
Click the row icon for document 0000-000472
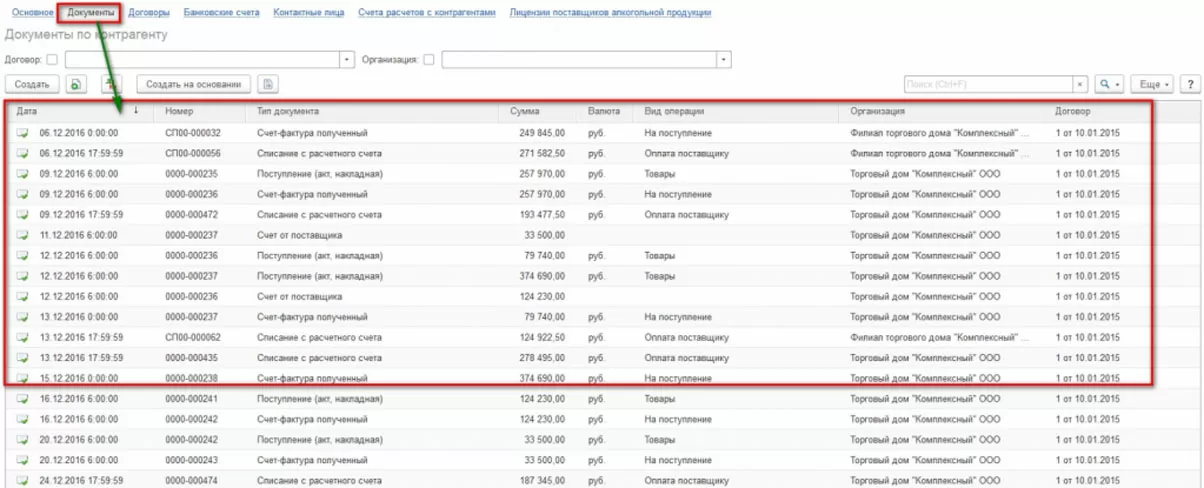(22, 215)
